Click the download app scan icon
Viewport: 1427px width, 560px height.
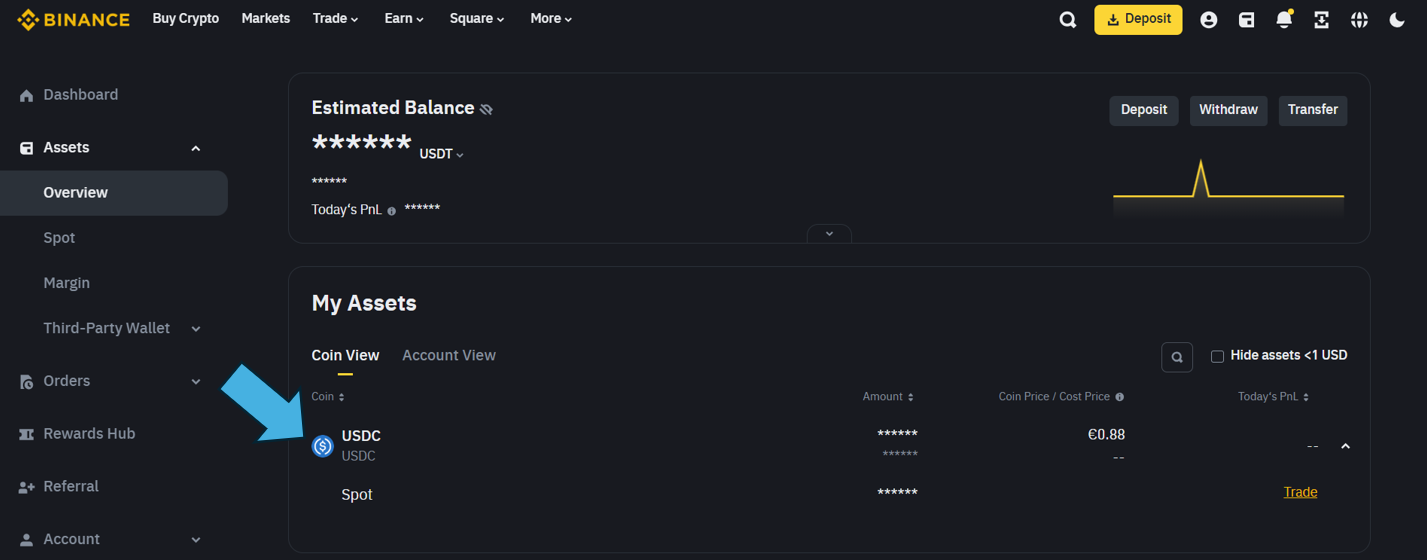(x=1321, y=20)
